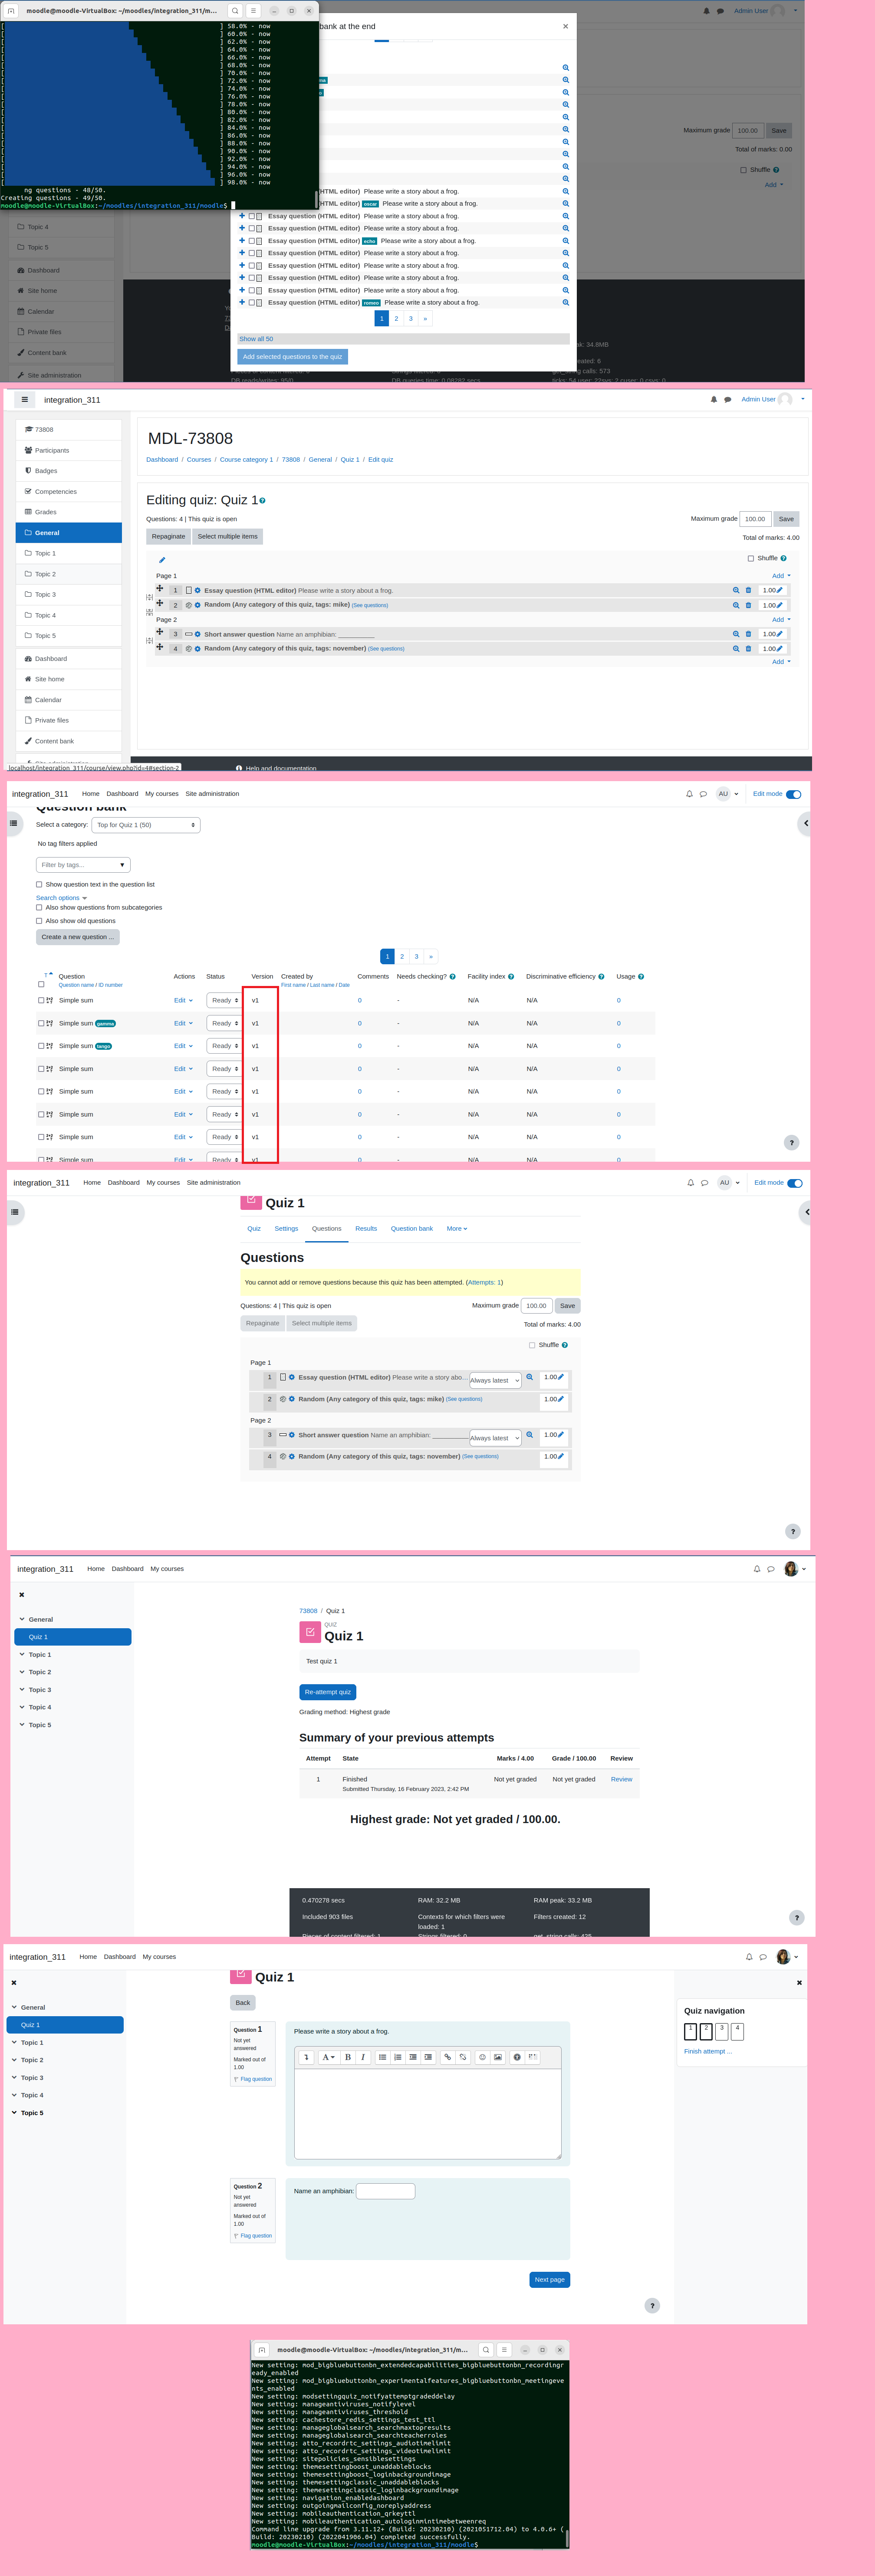Open the 'Review' link for attempt 1

621,1779
